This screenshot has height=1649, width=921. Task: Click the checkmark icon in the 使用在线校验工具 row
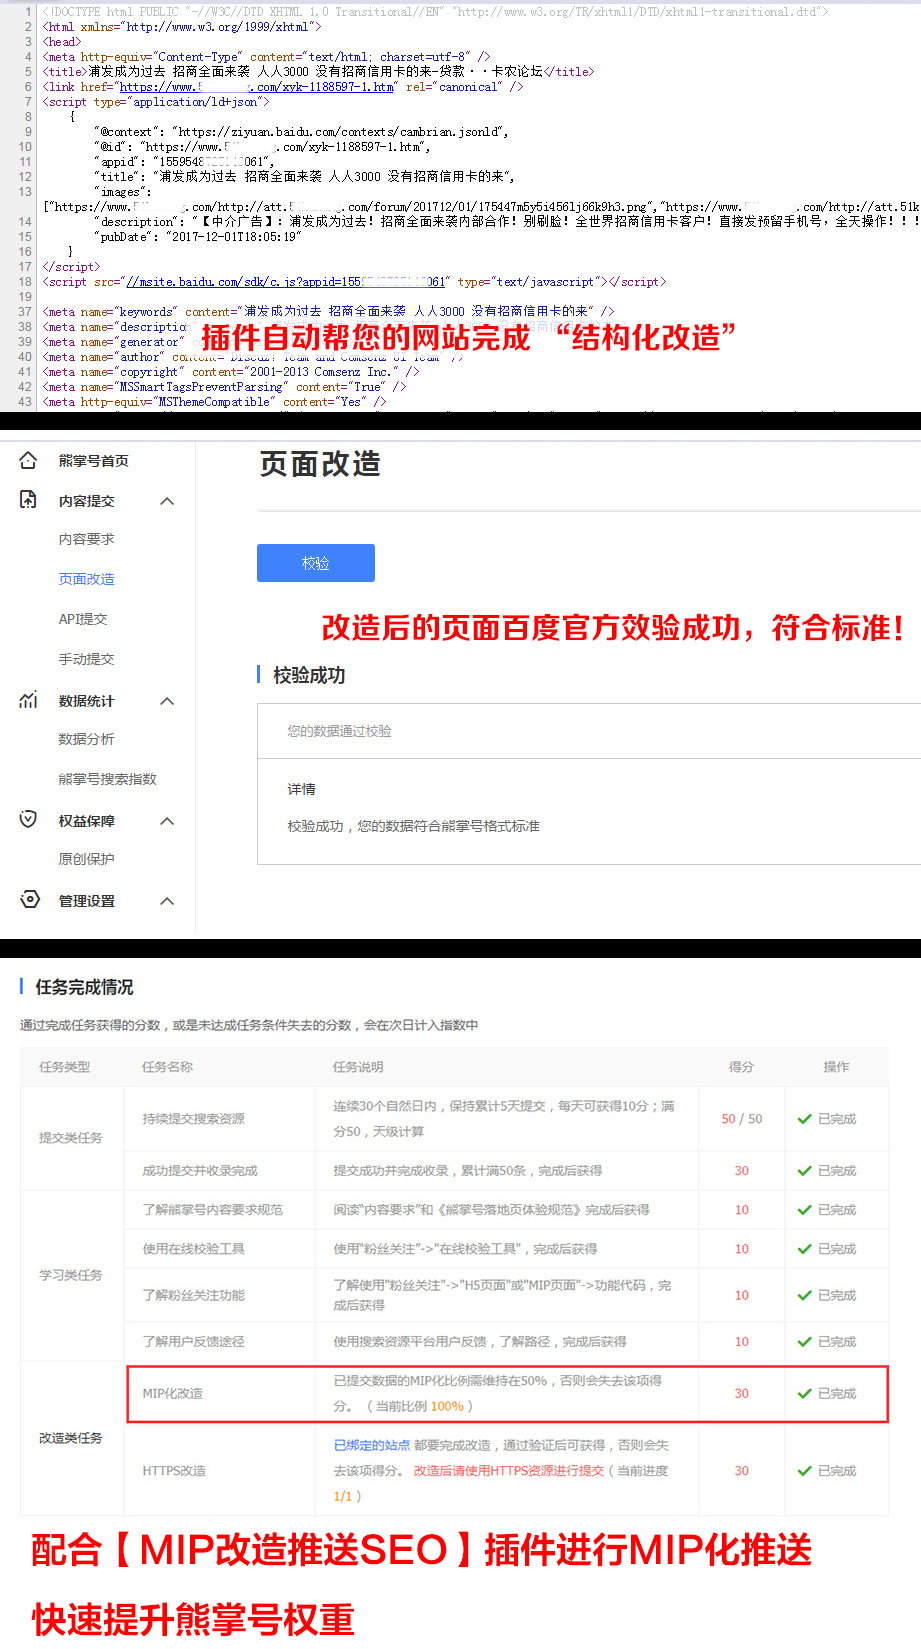tap(804, 1249)
